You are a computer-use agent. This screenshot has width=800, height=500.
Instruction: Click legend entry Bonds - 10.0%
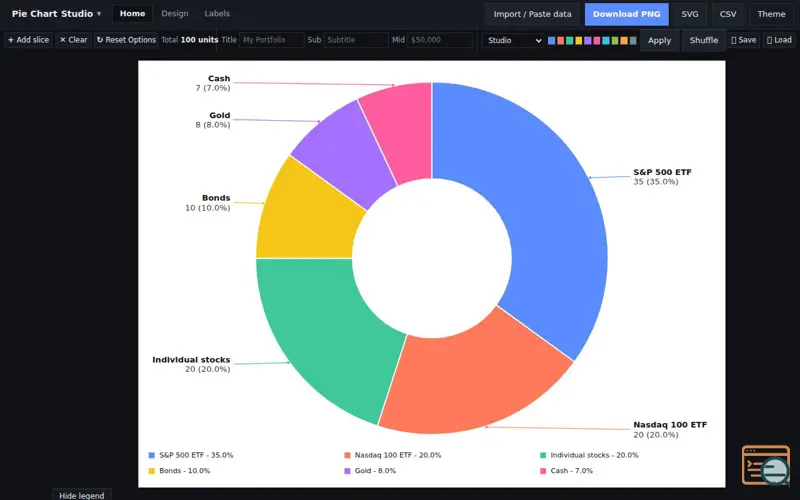tap(179, 471)
